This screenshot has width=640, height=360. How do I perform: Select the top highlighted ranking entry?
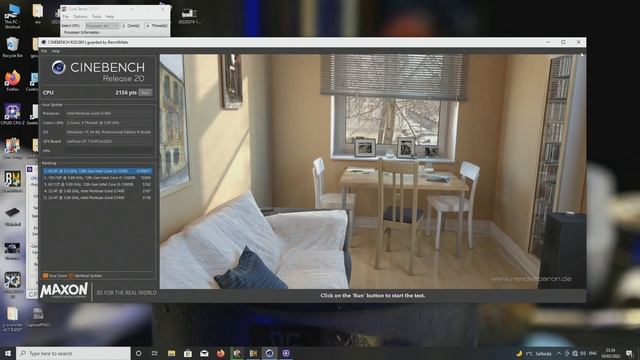98,171
